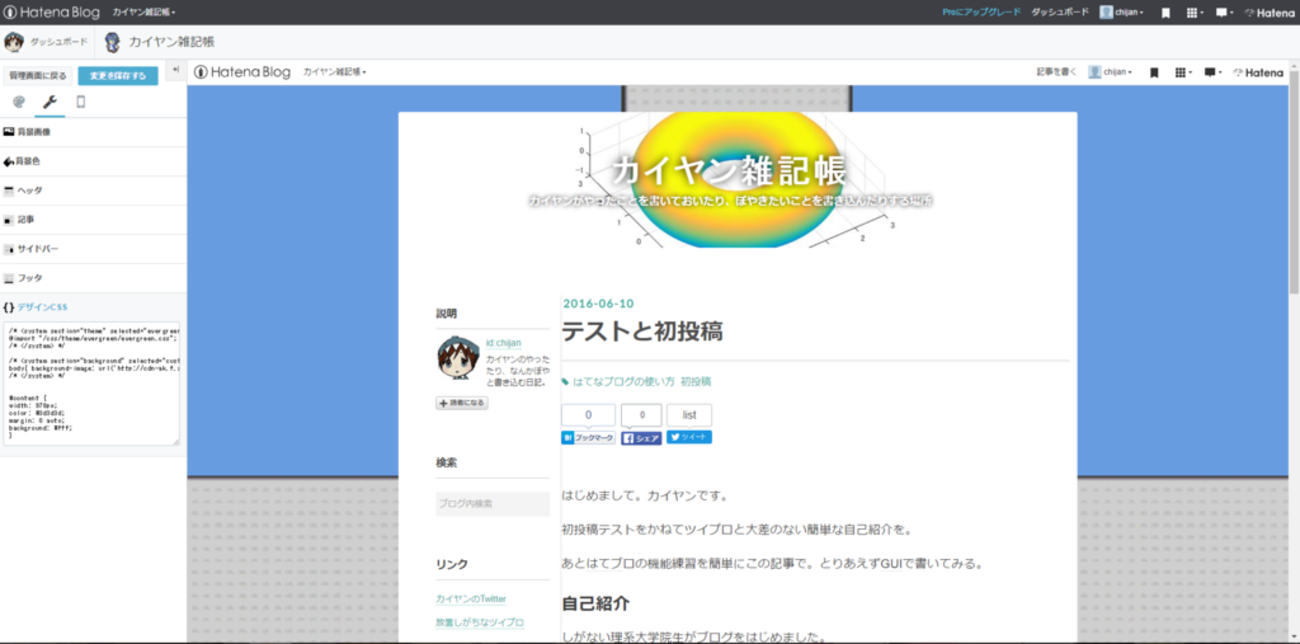Click 変更を保存する button
The width and height of the screenshot is (1300, 644).
tap(118, 76)
